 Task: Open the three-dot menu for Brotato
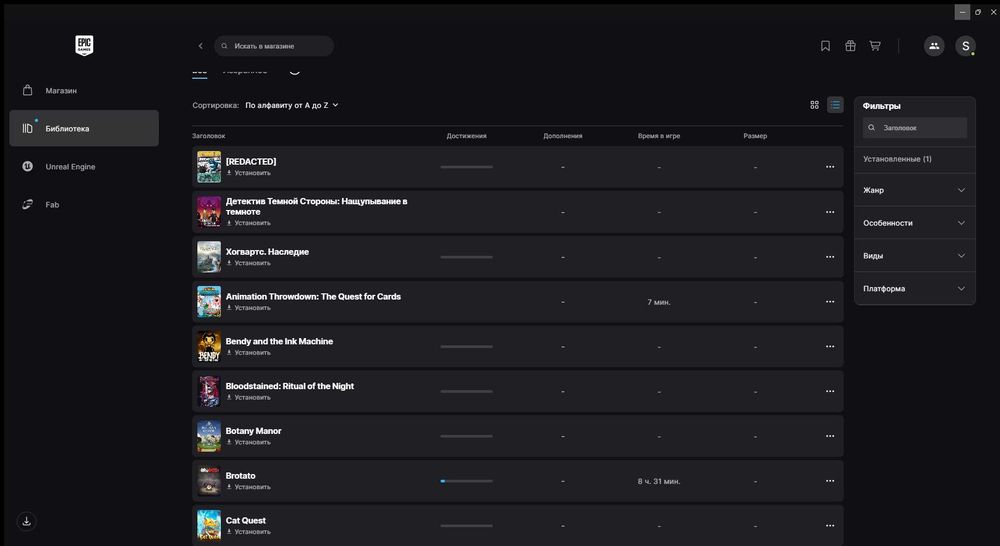coord(830,481)
